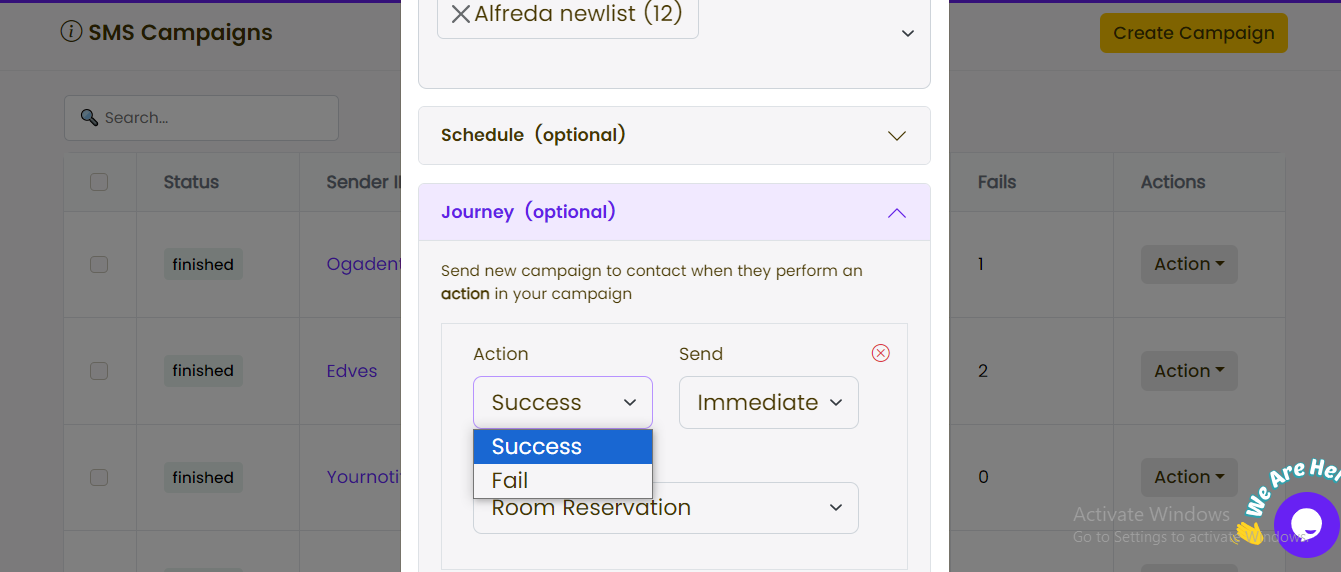Click the red remove journey step icon

pyautogui.click(x=880, y=353)
